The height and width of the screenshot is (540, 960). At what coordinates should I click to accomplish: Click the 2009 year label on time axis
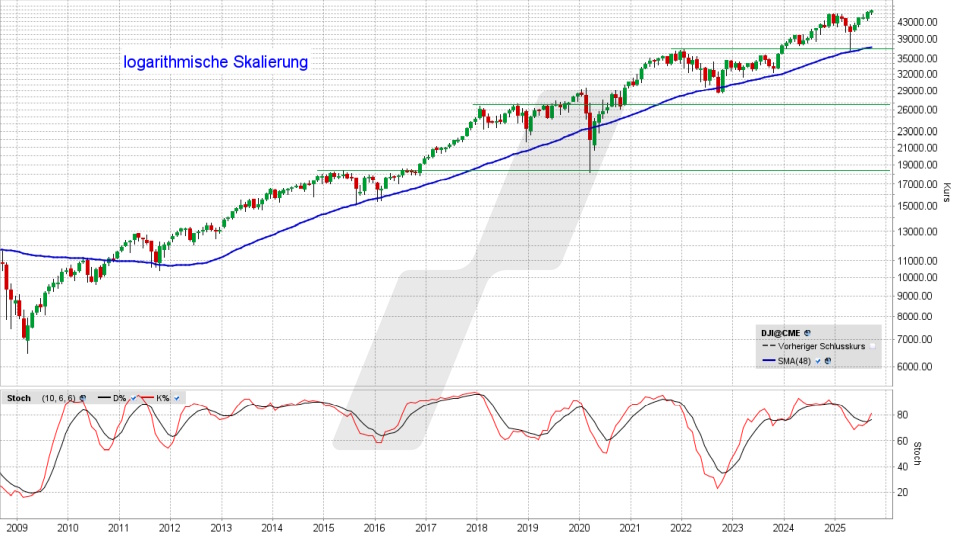click(15, 527)
